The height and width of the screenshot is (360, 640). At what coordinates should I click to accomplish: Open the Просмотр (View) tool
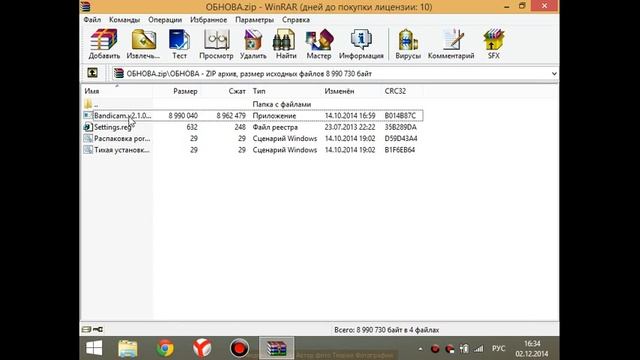pos(216,44)
